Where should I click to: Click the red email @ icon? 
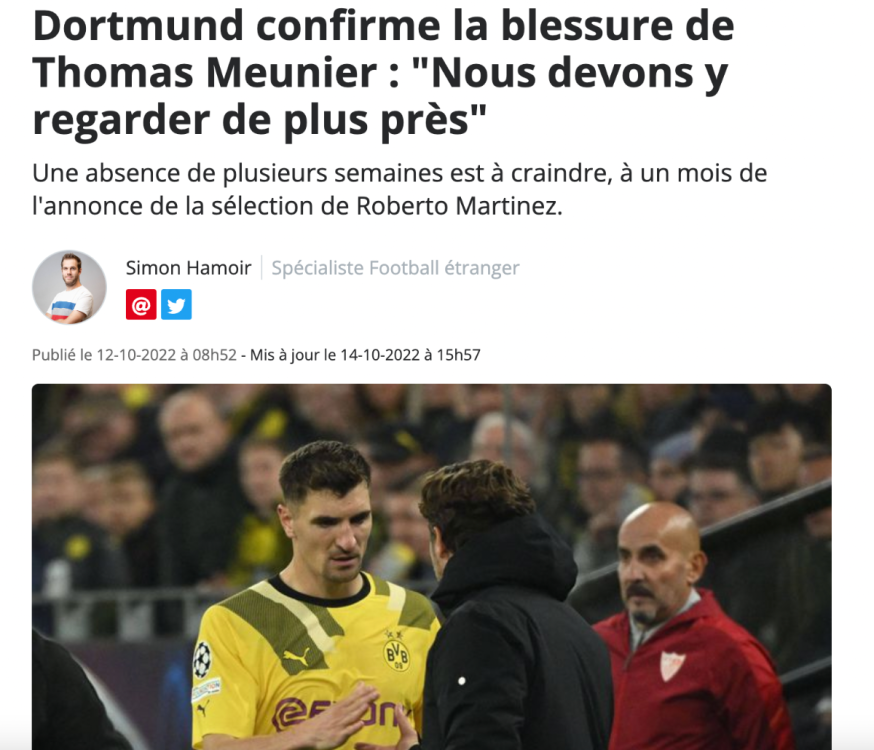[x=141, y=304]
